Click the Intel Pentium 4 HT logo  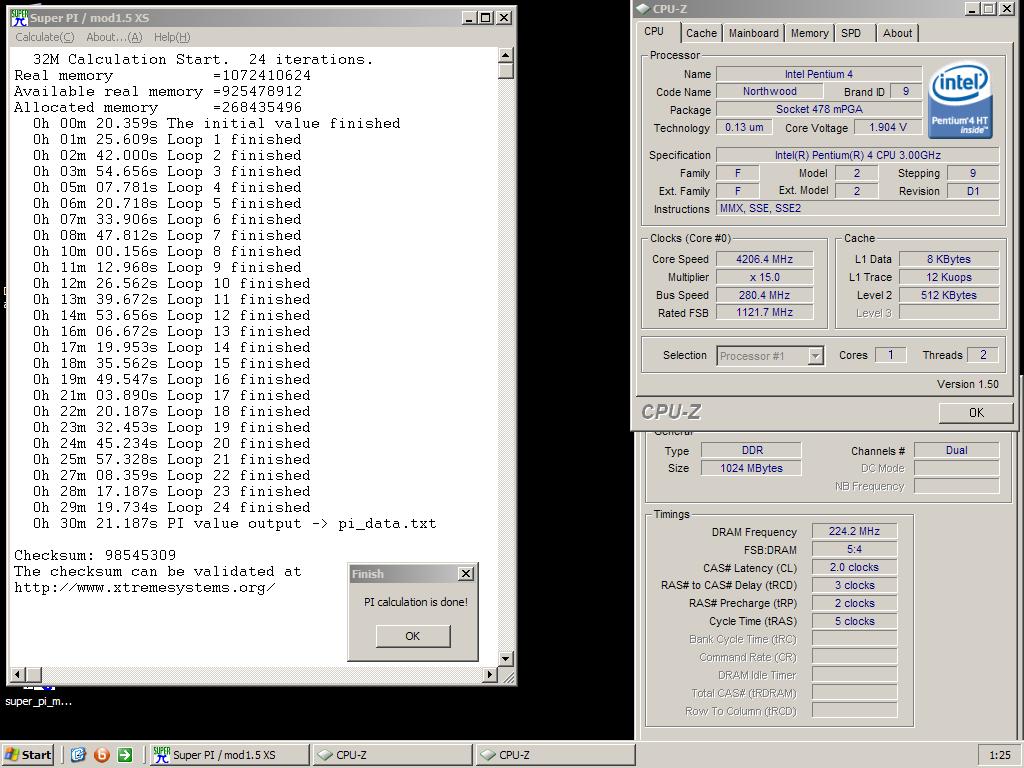960,101
